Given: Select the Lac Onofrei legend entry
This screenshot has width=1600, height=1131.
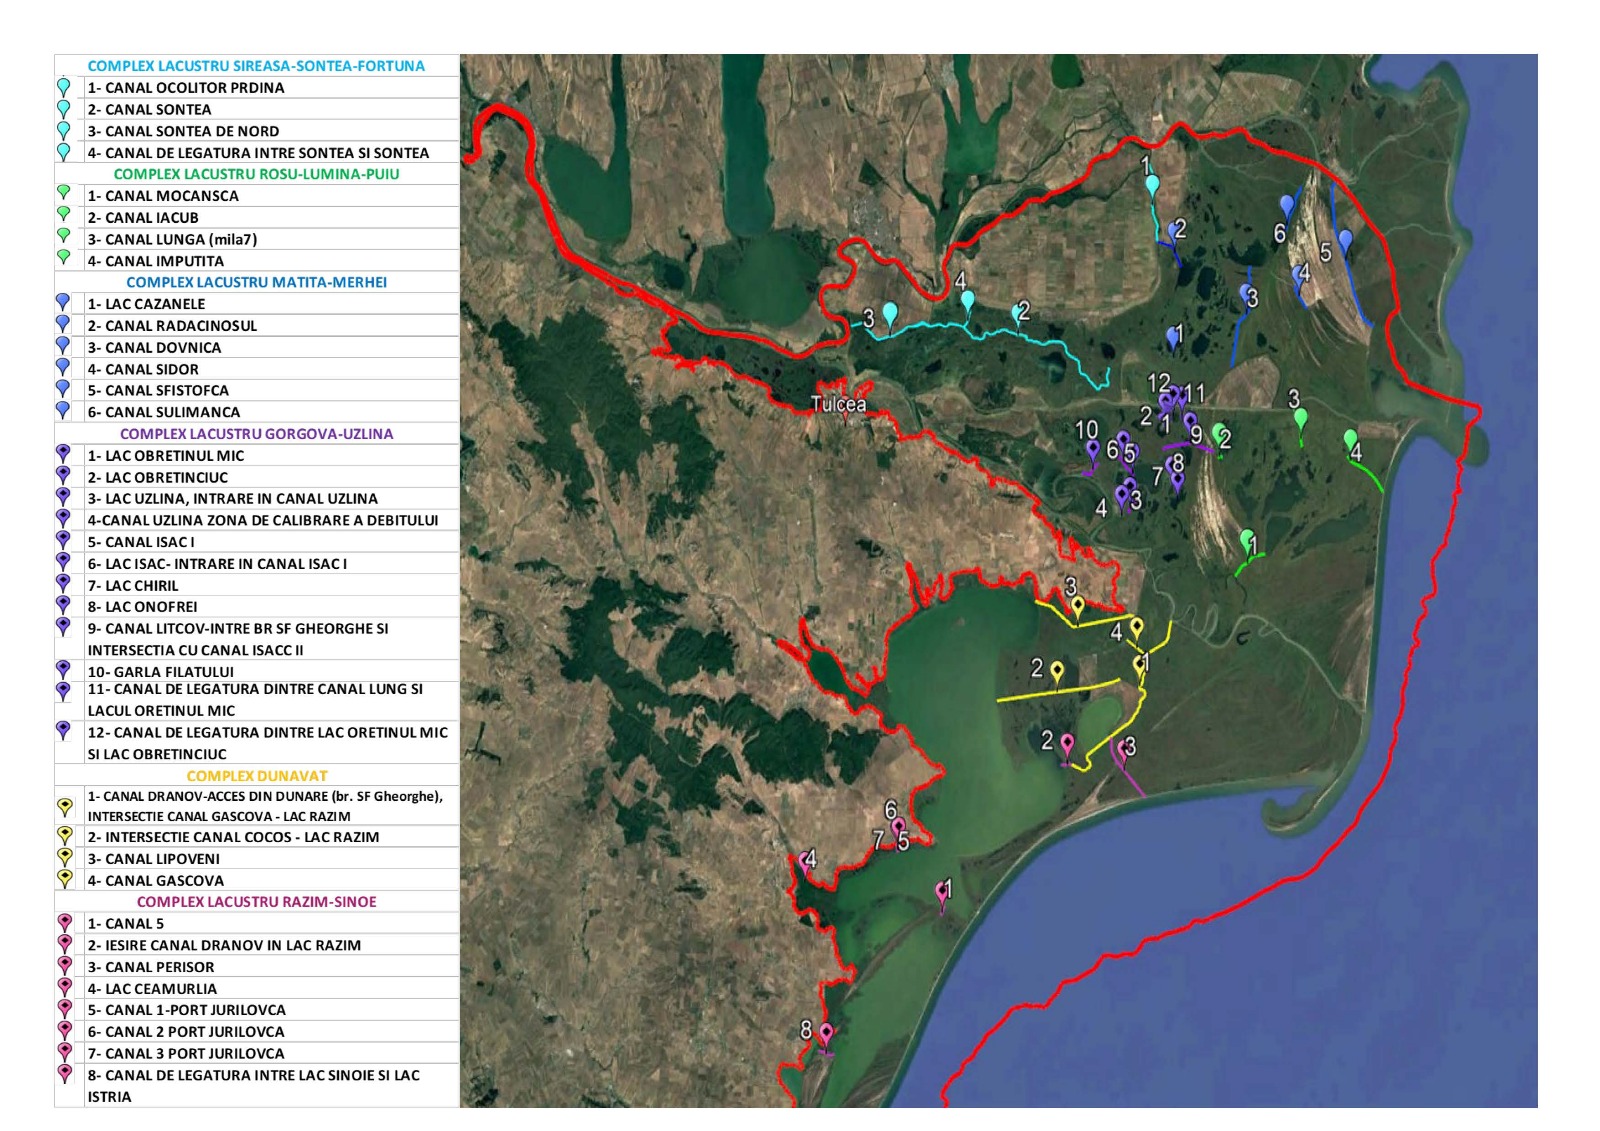Looking at the screenshot, I should click(142, 607).
